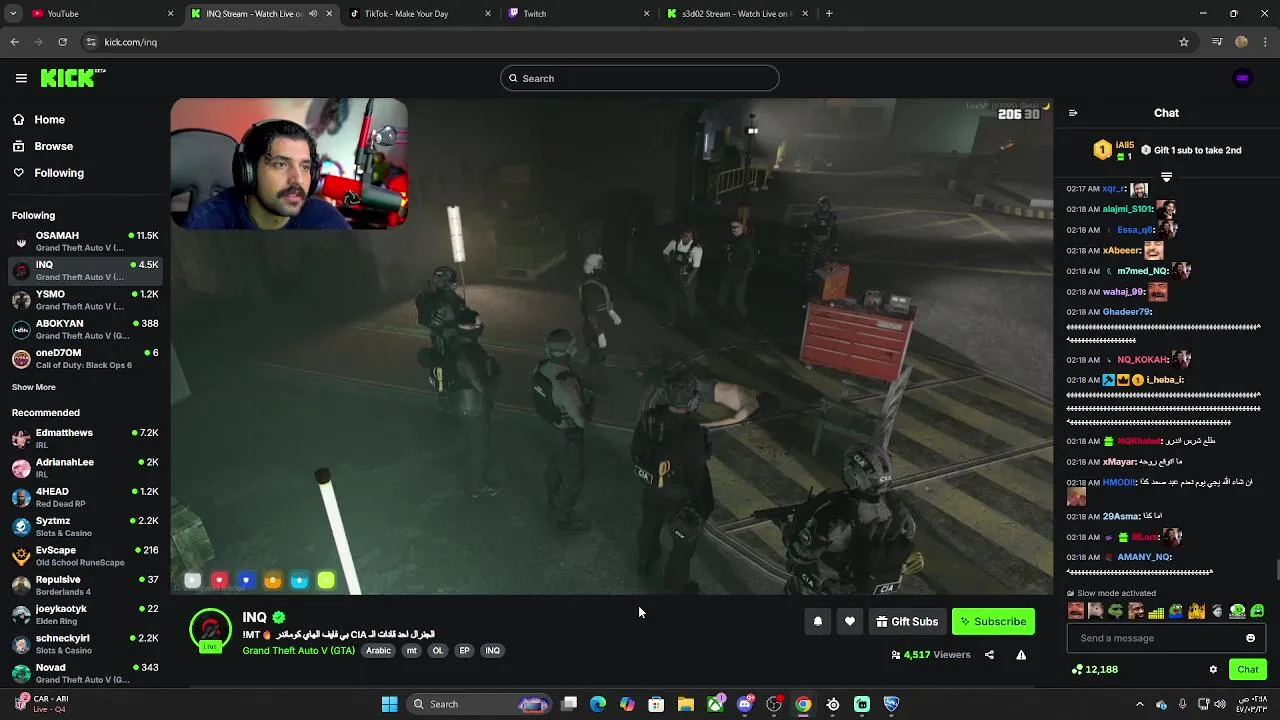Click the KICK logo

(73, 78)
